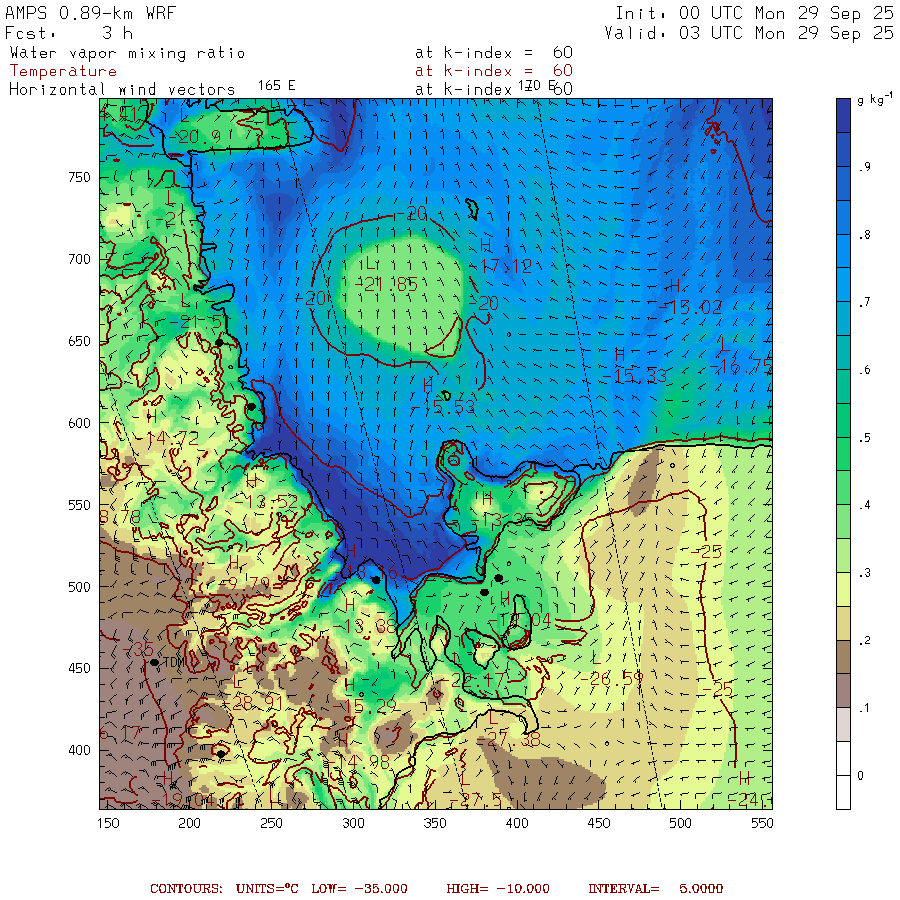
Task: Click the -13.88 high temperature label
Action: pyautogui.click(x=367, y=626)
